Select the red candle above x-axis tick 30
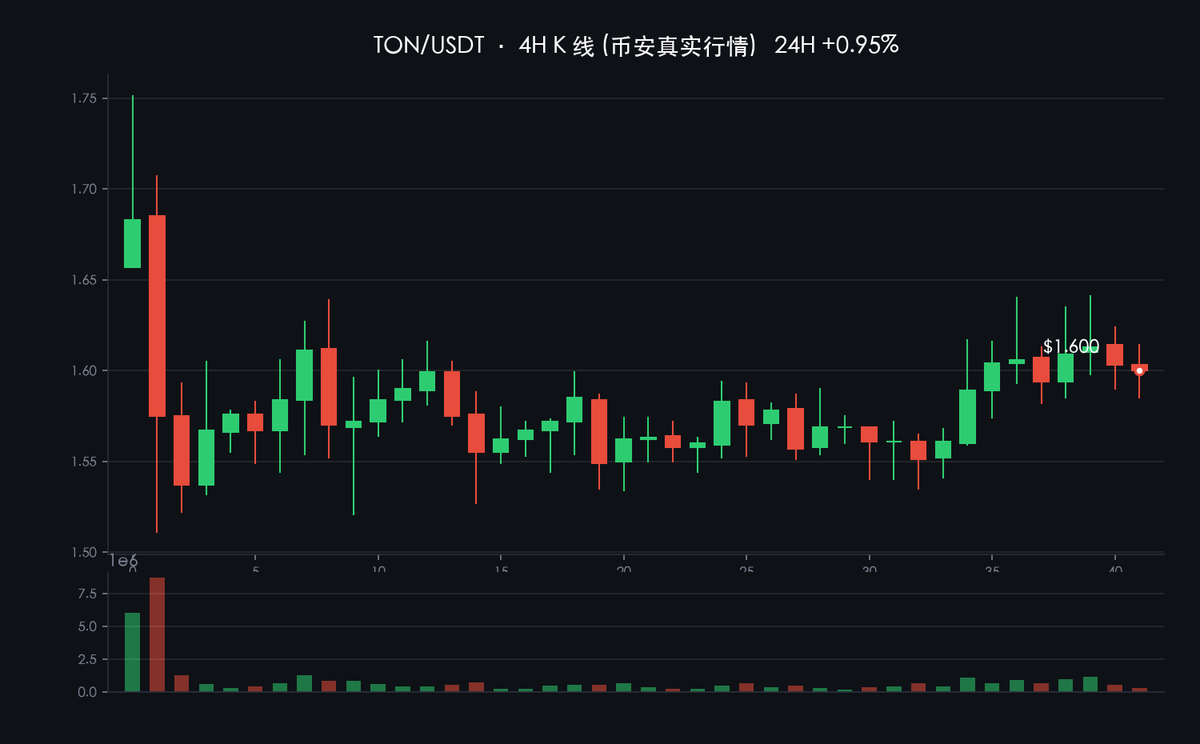The width and height of the screenshot is (1200, 744). pos(869,434)
